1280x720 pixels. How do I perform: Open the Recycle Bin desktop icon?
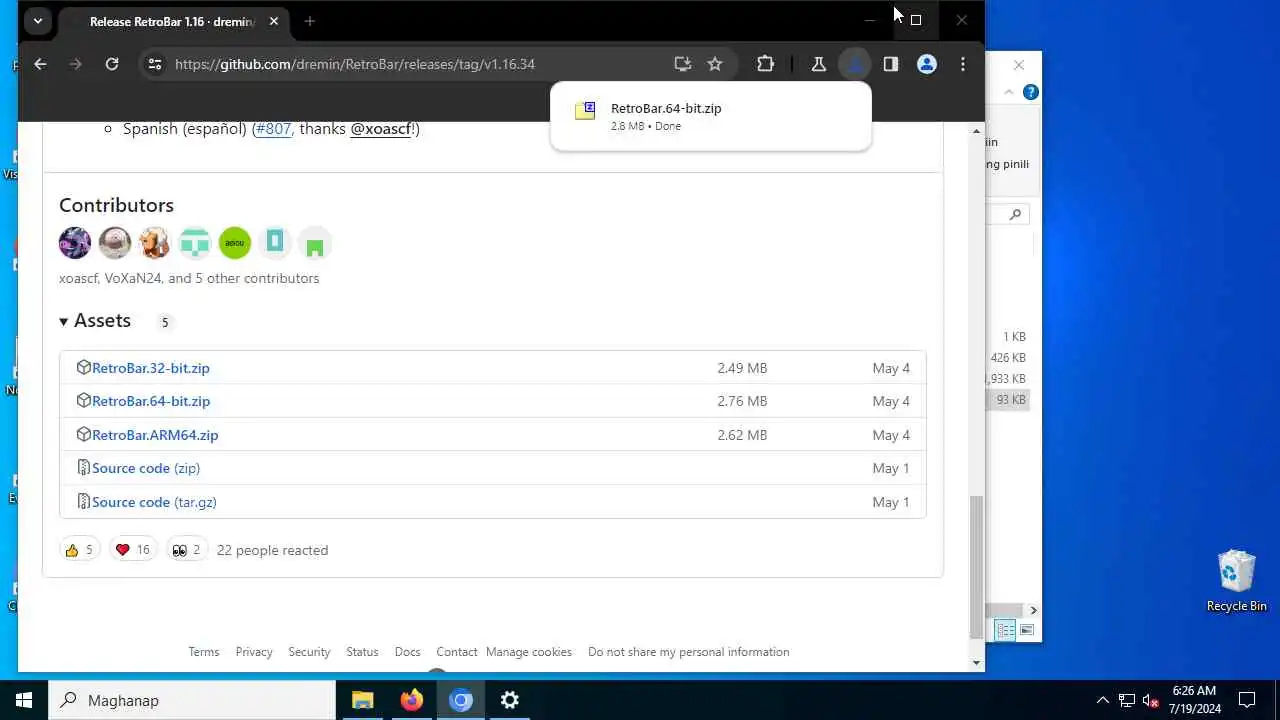1237,581
